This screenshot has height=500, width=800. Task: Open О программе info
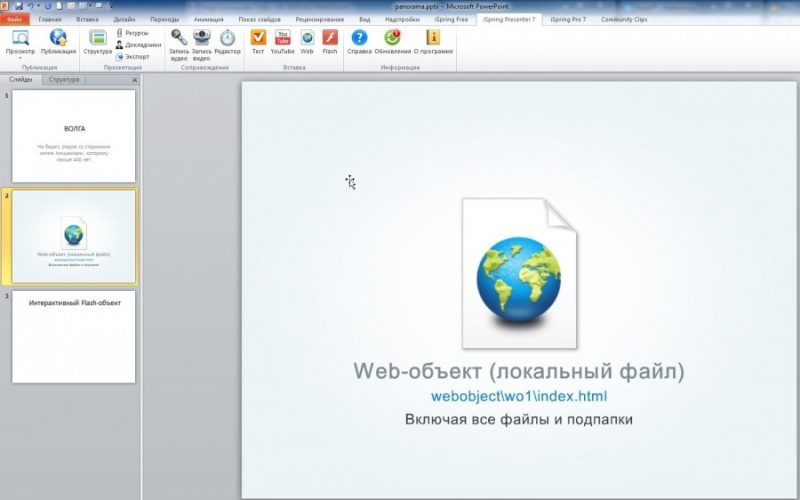(433, 42)
